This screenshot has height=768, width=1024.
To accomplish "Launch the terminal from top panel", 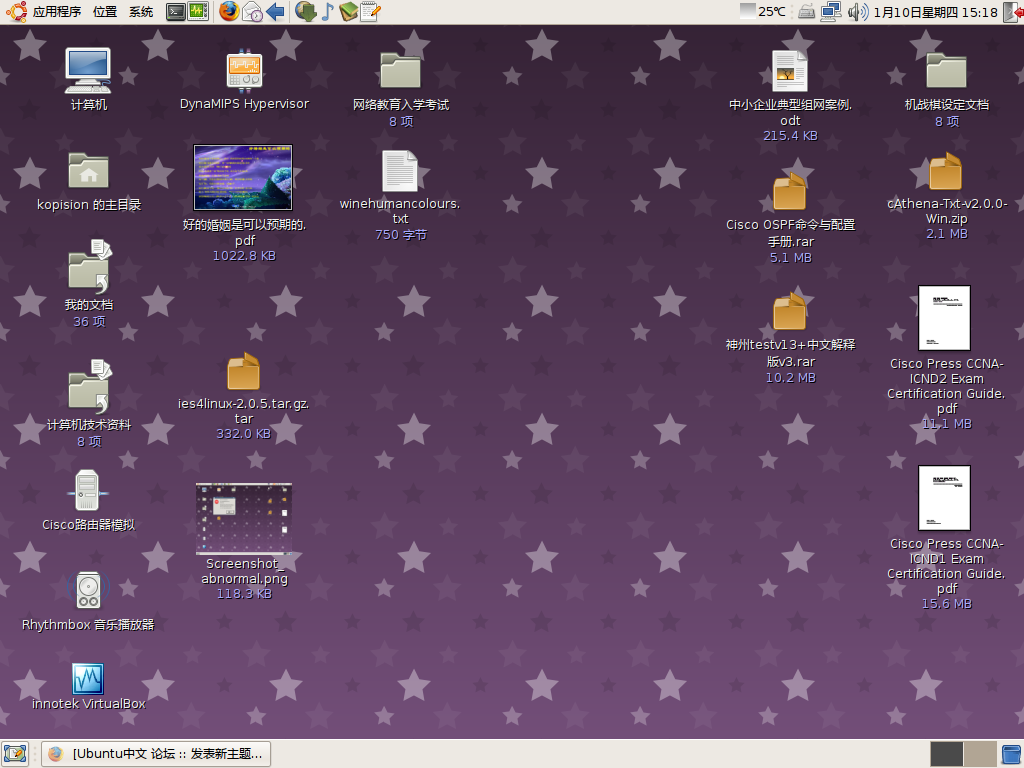I will click(176, 11).
